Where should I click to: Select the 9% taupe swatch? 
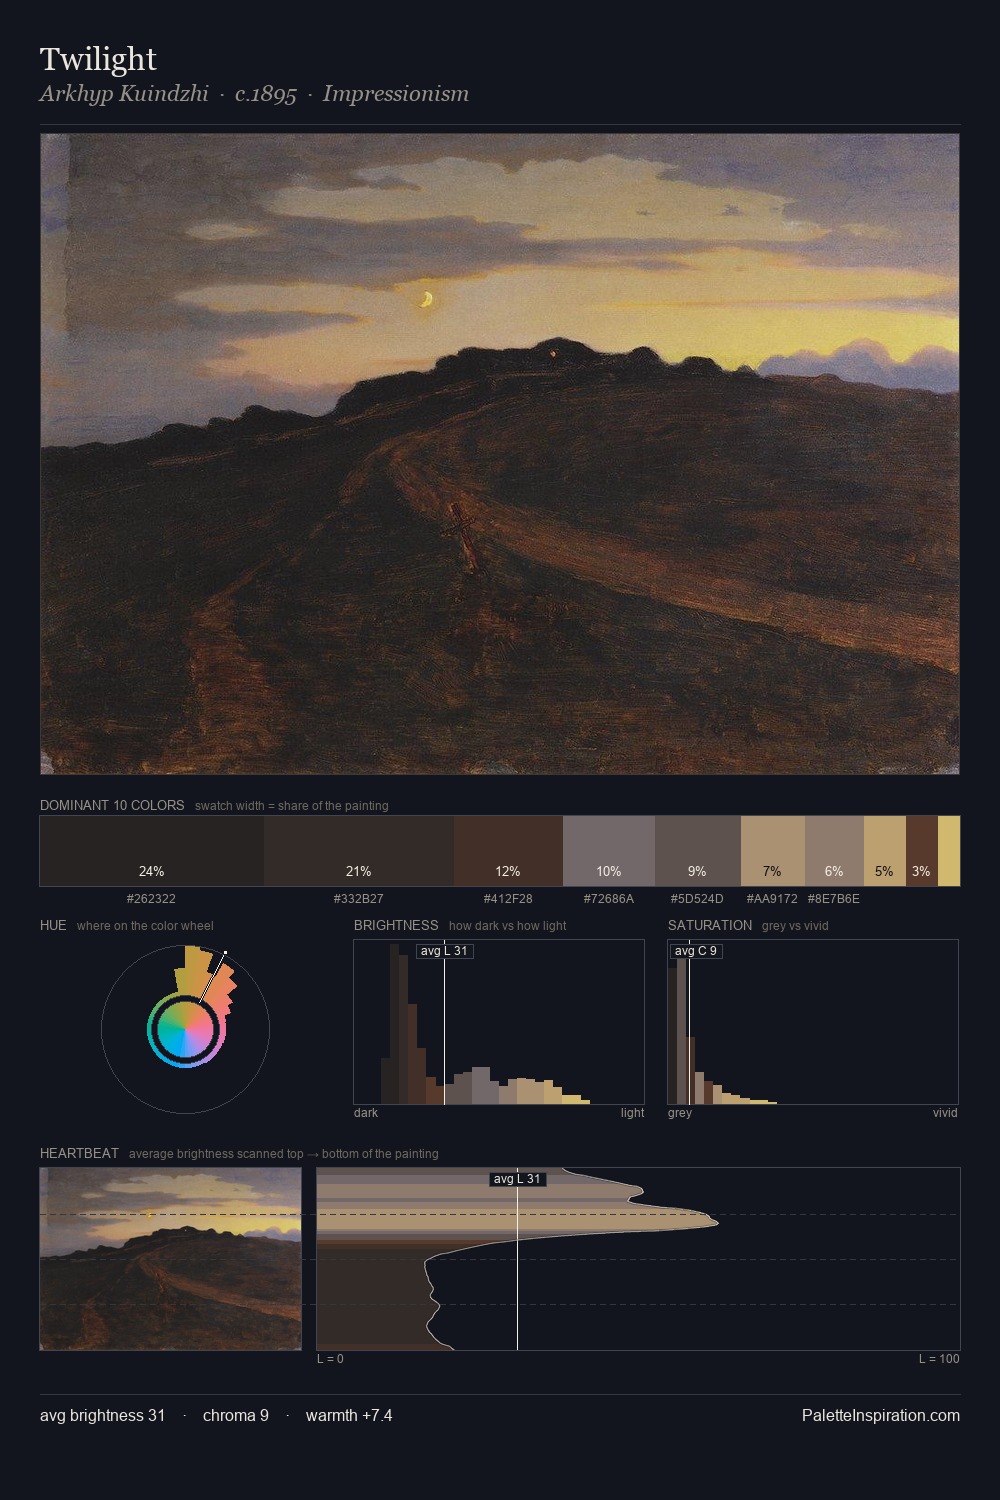click(698, 851)
